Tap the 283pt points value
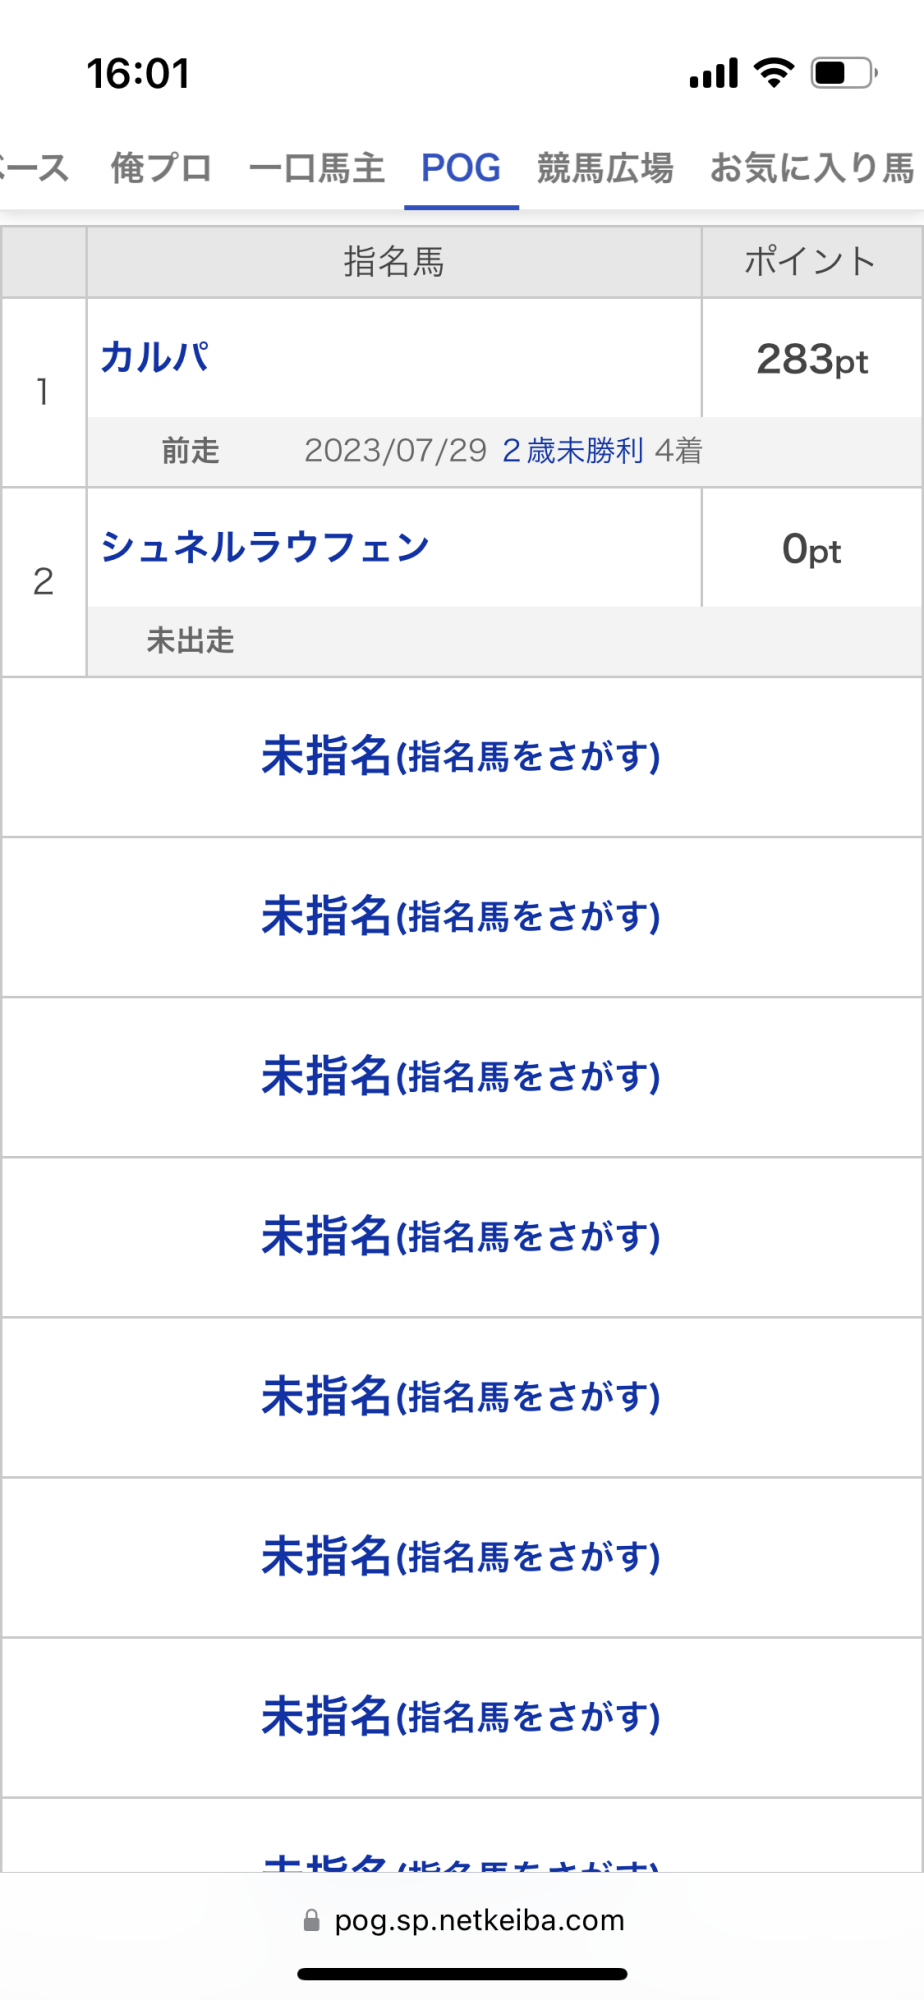The image size is (924, 2000). tap(812, 359)
